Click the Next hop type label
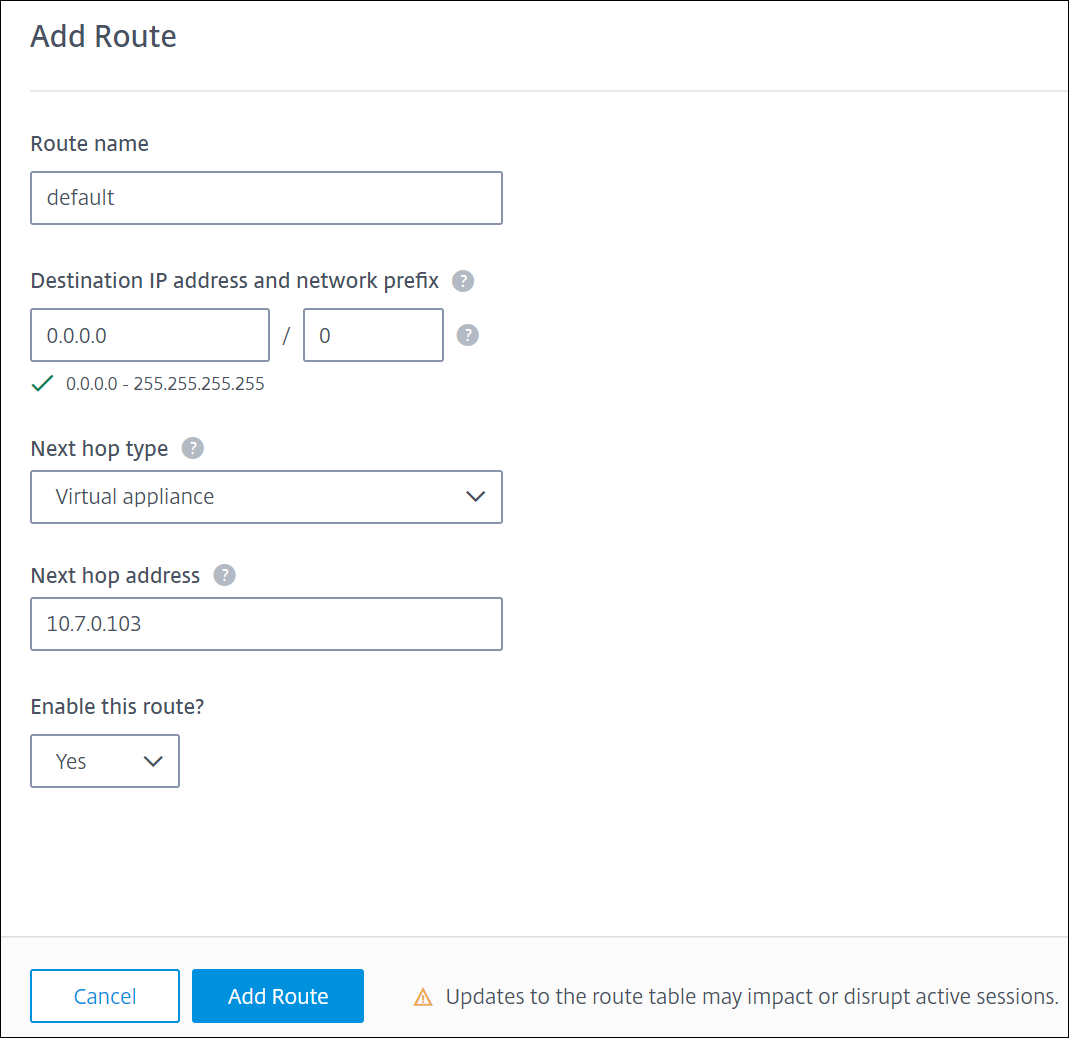 100,448
